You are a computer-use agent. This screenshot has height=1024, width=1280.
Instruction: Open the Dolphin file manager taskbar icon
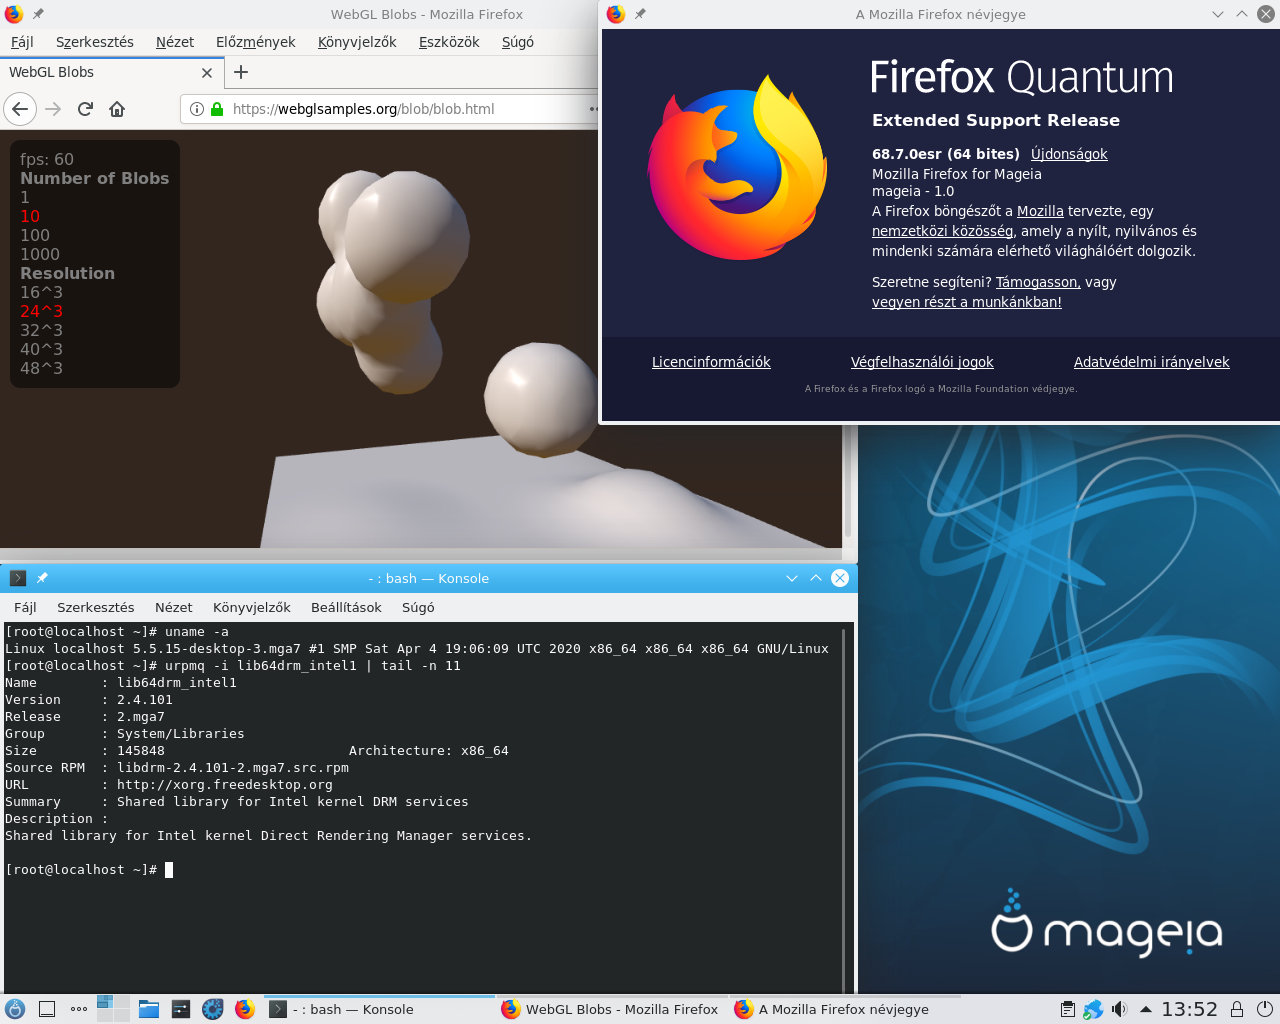(149, 1009)
